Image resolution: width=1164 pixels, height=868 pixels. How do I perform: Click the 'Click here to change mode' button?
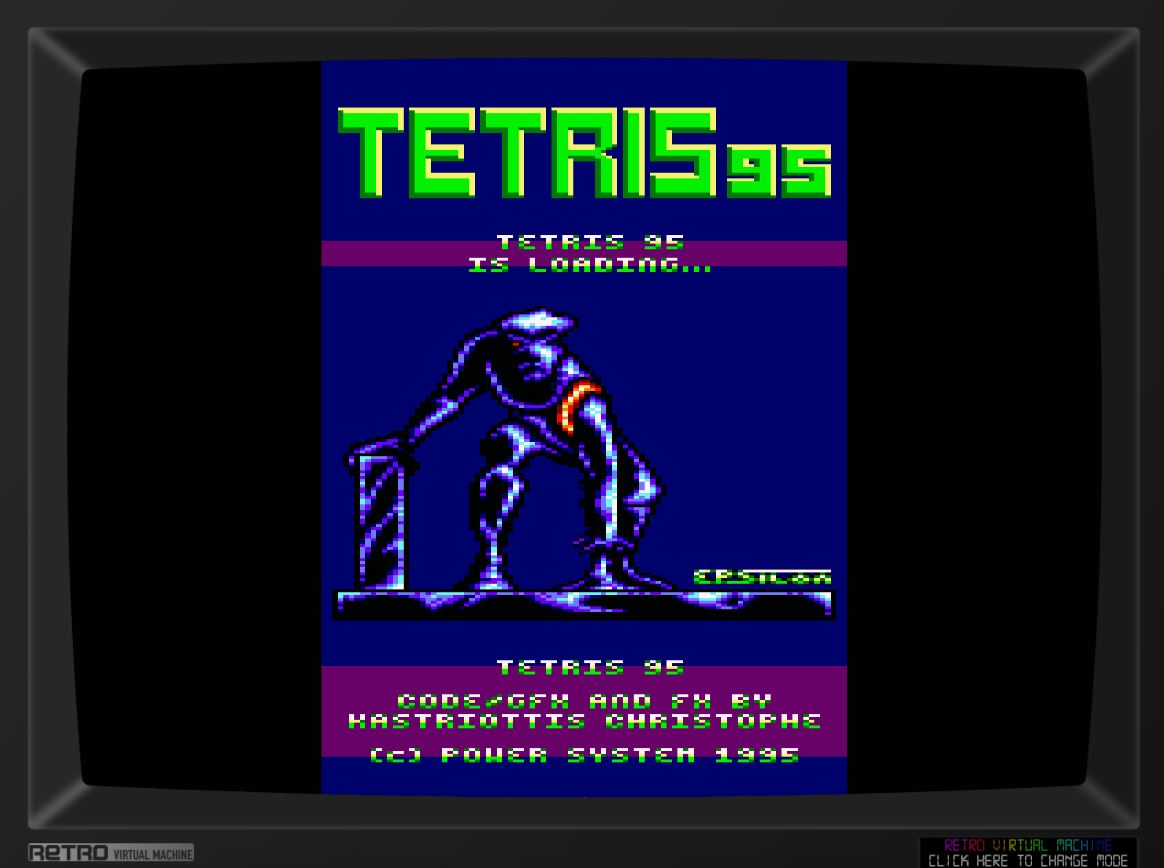click(1027, 852)
